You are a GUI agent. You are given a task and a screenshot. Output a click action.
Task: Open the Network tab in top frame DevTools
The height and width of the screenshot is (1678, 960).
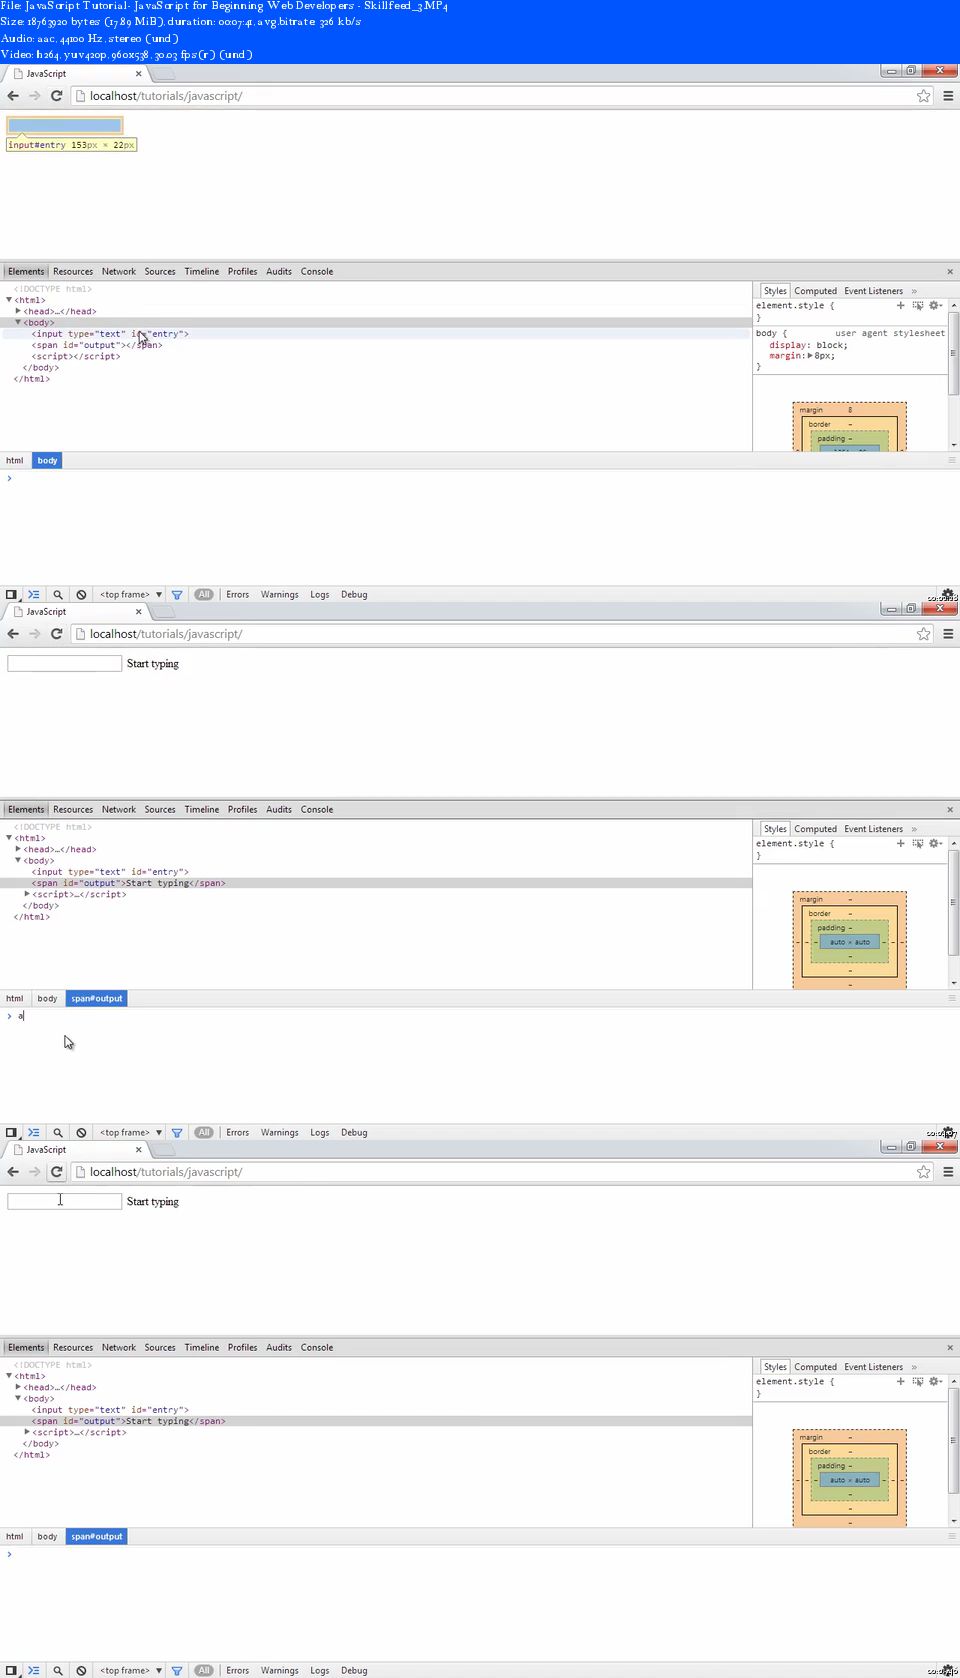[119, 272]
